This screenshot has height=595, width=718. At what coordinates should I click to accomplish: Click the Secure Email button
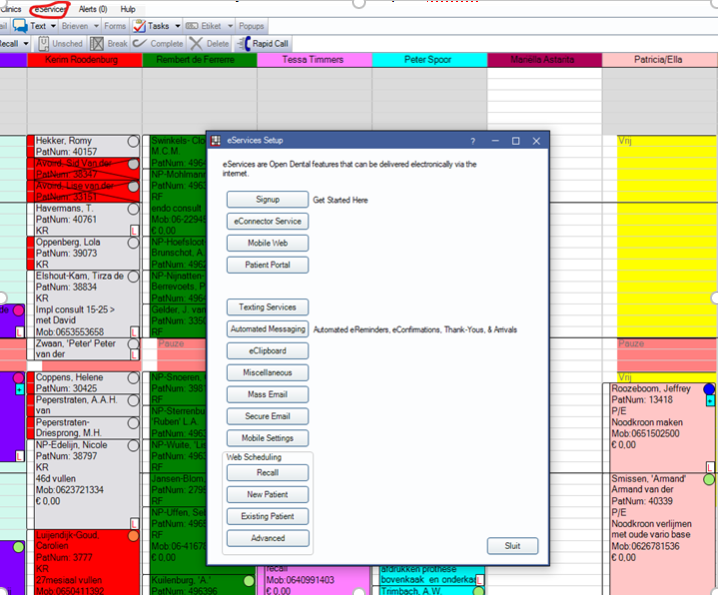tap(267, 416)
